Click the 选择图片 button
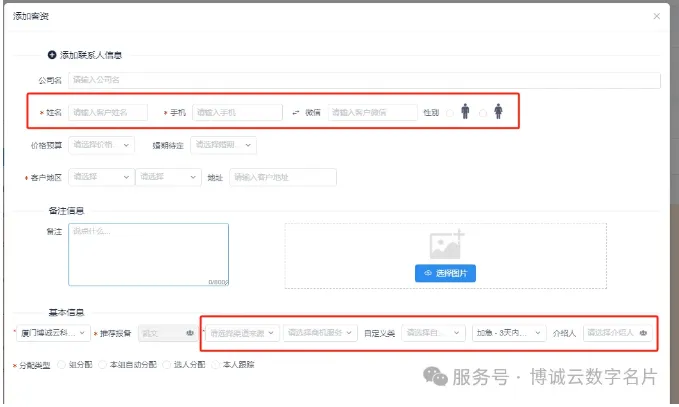This screenshot has height=407, width=679. pos(445,273)
